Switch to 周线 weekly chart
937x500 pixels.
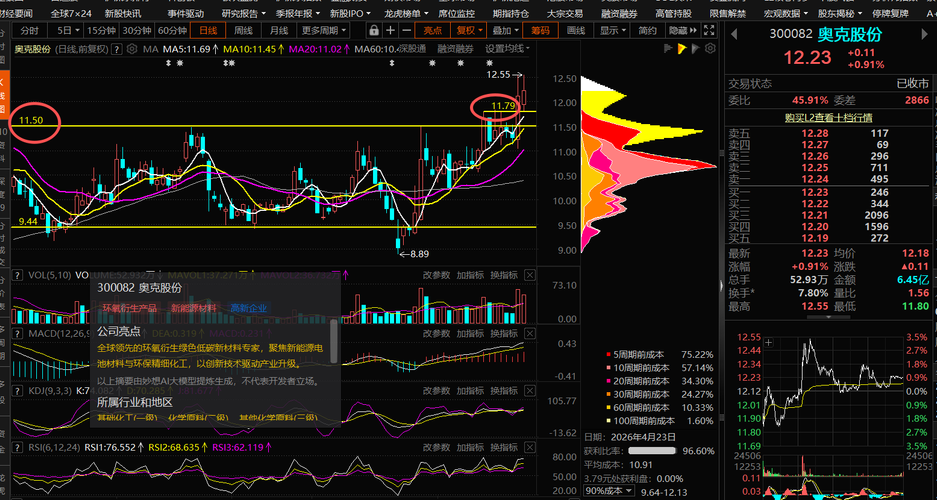[x=243, y=30]
